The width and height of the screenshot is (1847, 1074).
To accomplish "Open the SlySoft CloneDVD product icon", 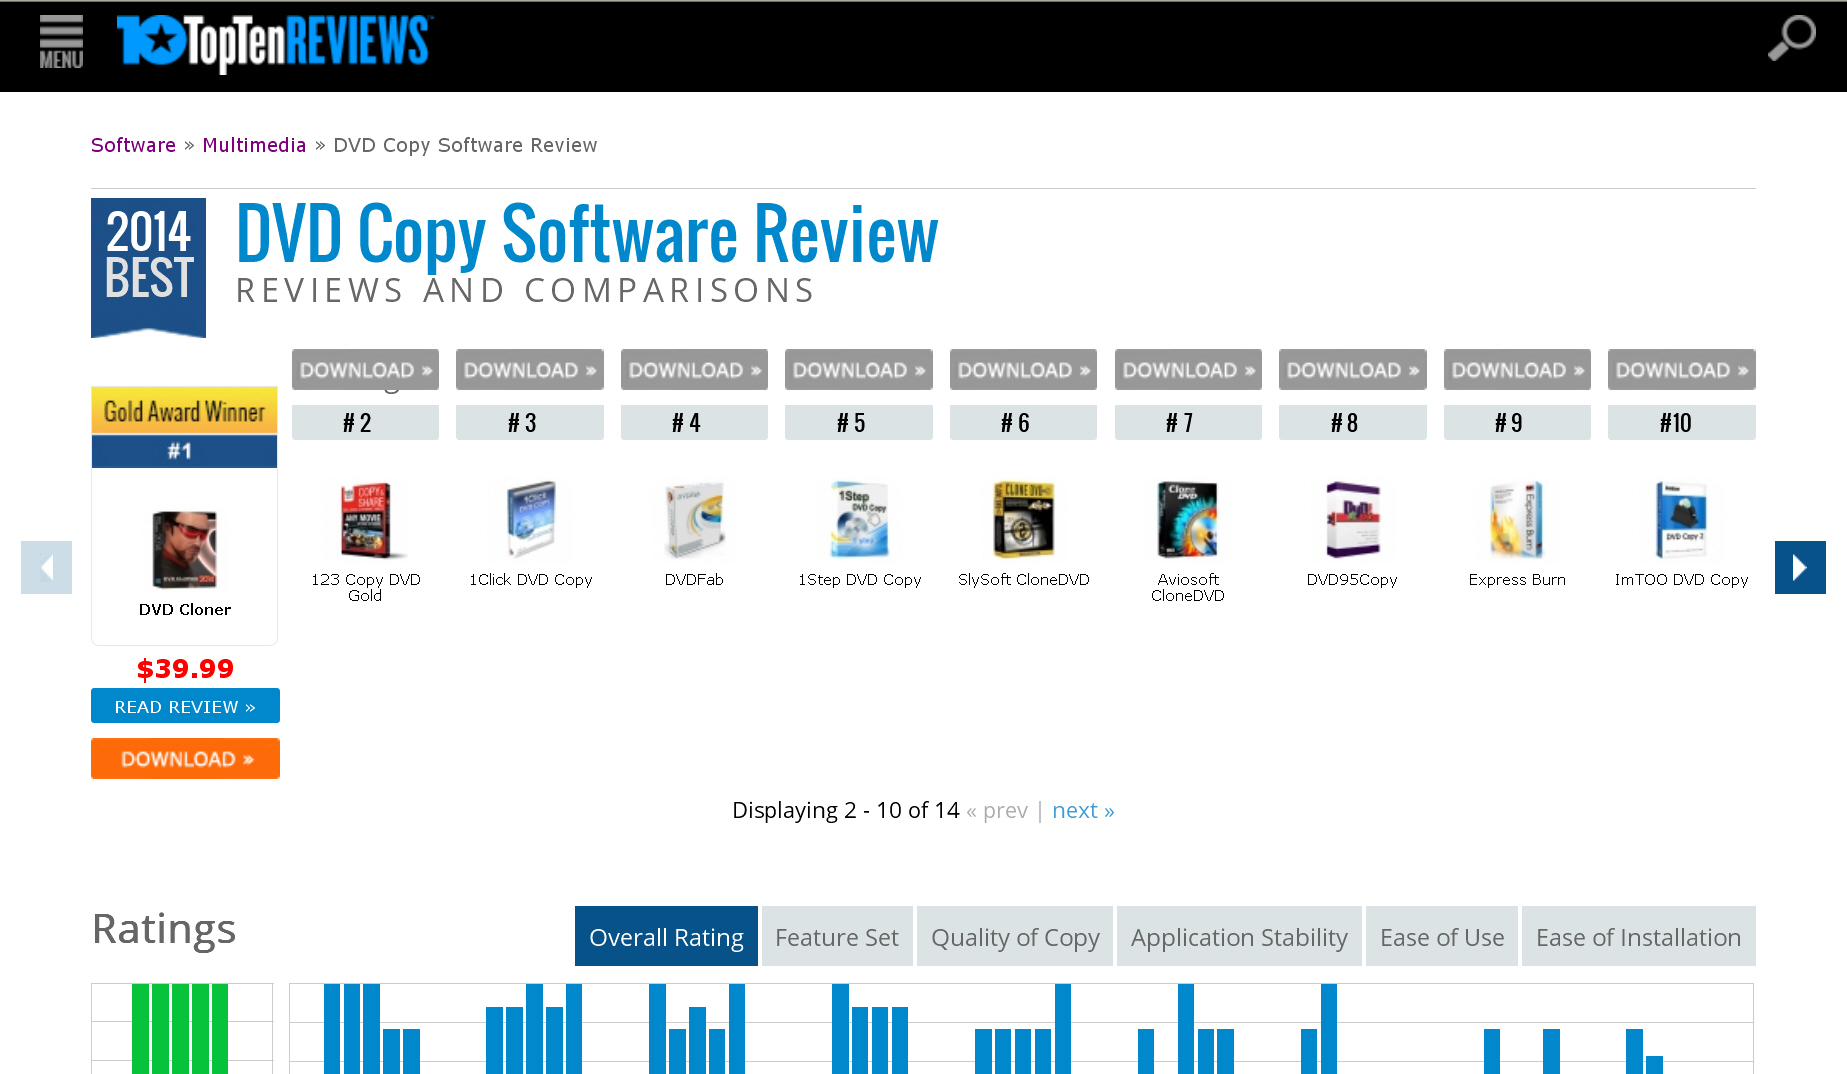I will [x=1023, y=520].
